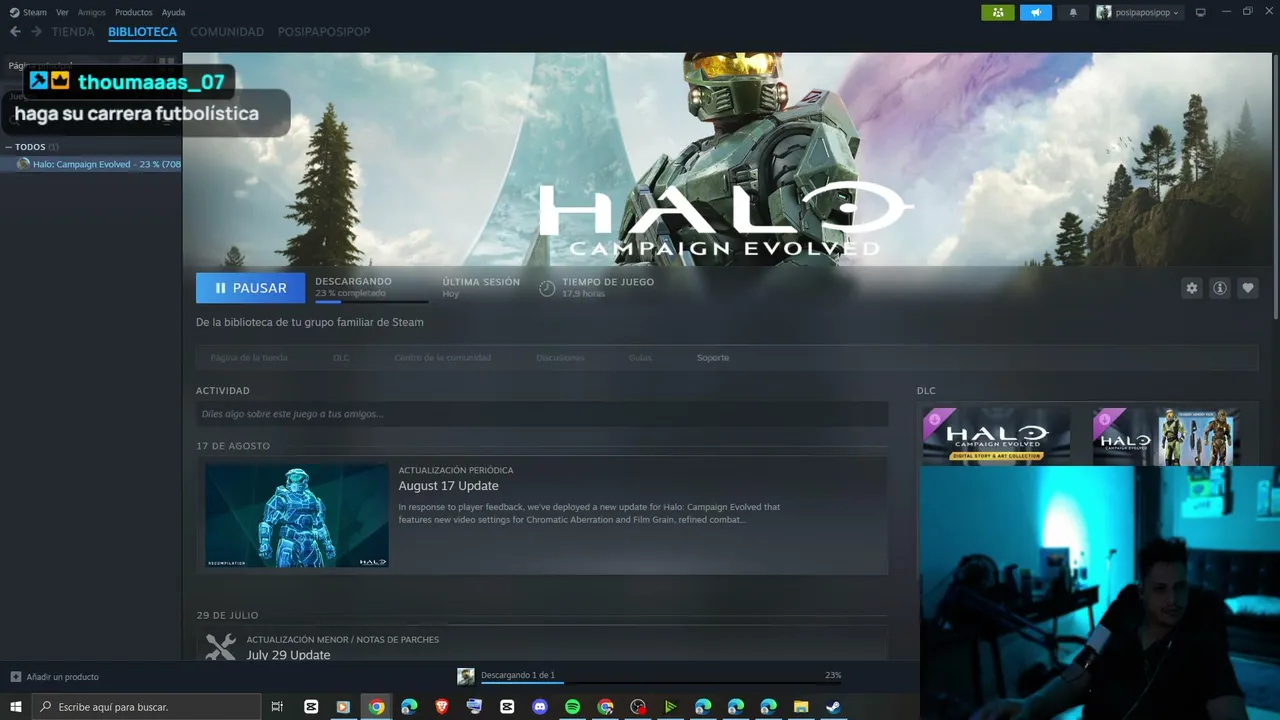
Task: Open Discord from the taskbar
Action: tap(540, 707)
